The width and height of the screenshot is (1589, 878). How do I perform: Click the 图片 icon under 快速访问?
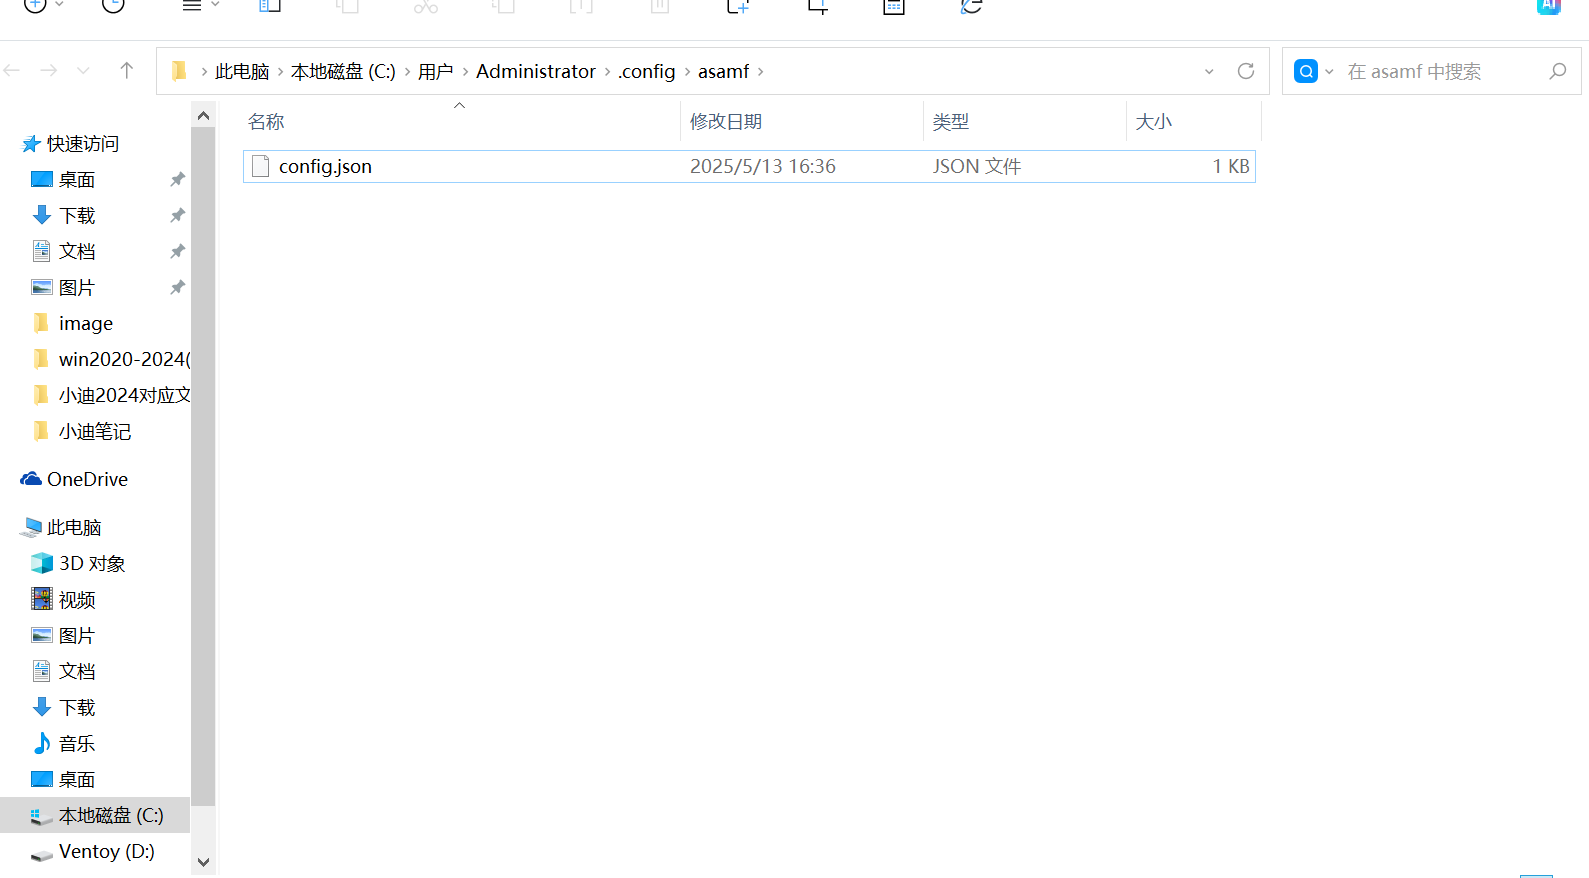pyautogui.click(x=42, y=287)
